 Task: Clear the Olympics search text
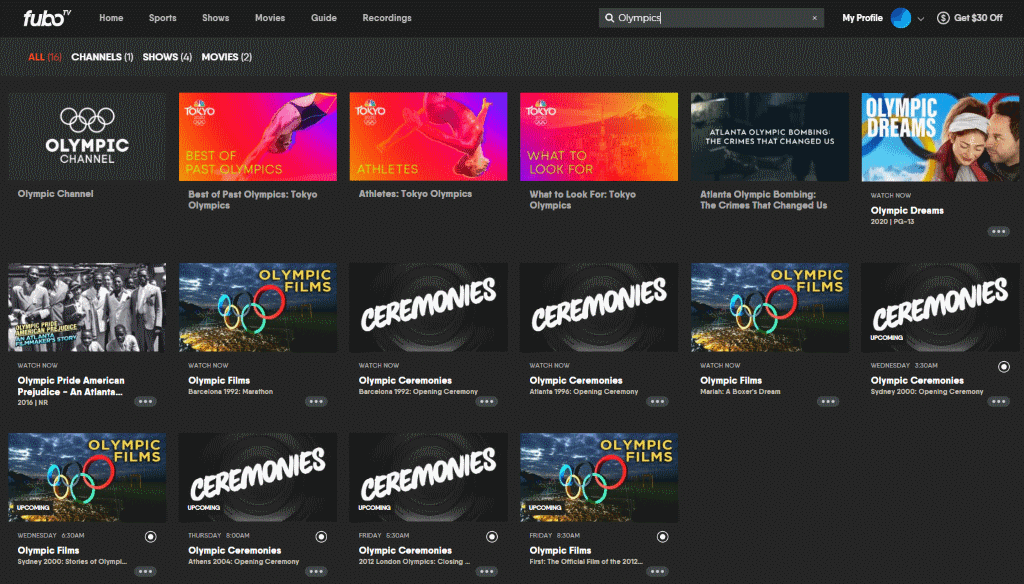pyautogui.click(x=814, y=18)
